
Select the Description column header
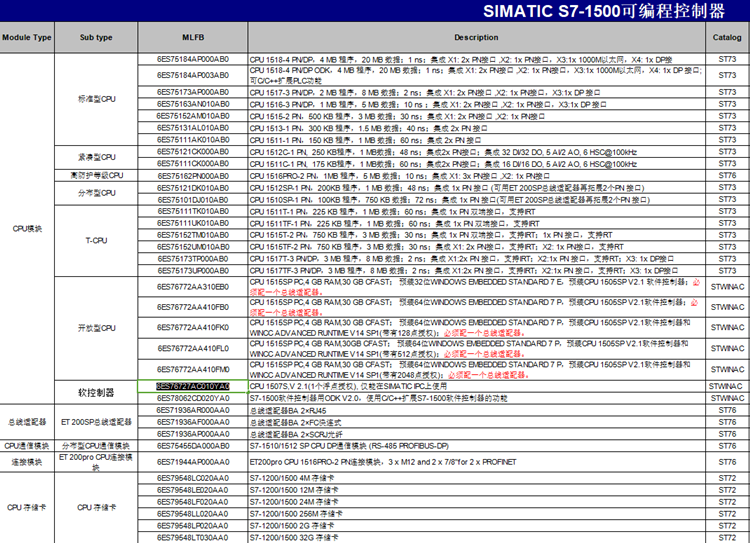point(476,37)
